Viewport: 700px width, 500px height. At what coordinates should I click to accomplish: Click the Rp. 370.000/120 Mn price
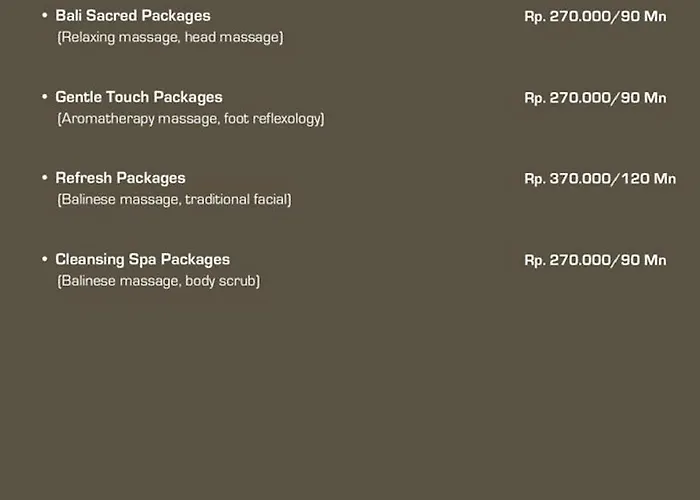[x=600, y=179]
